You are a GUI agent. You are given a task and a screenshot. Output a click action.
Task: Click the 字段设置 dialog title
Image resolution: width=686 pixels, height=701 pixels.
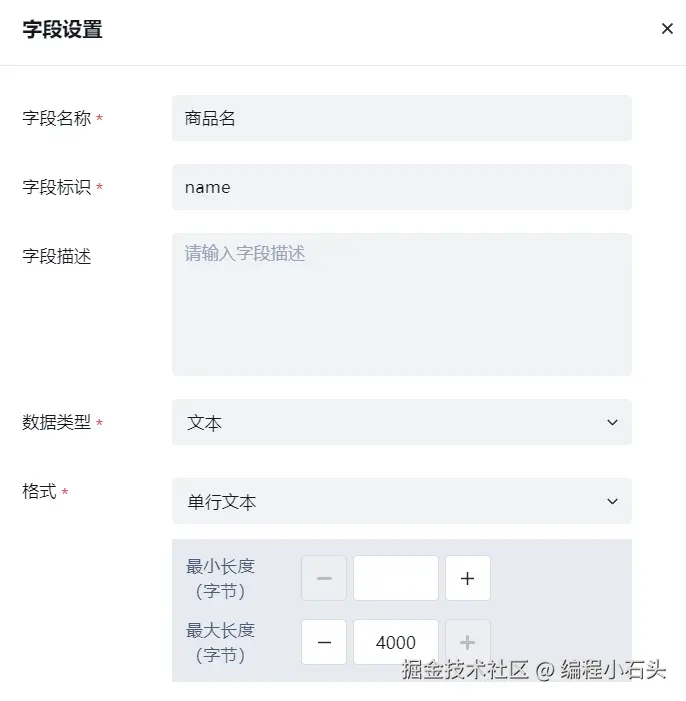coord(62,30)
